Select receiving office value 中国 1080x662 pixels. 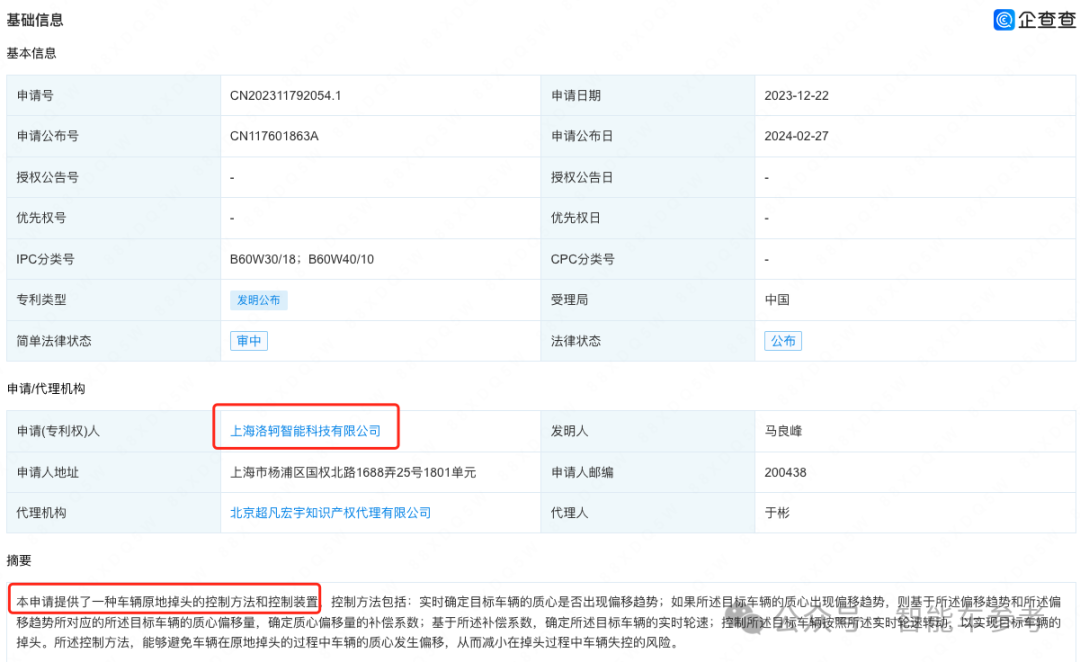click(x=777, y=300)
